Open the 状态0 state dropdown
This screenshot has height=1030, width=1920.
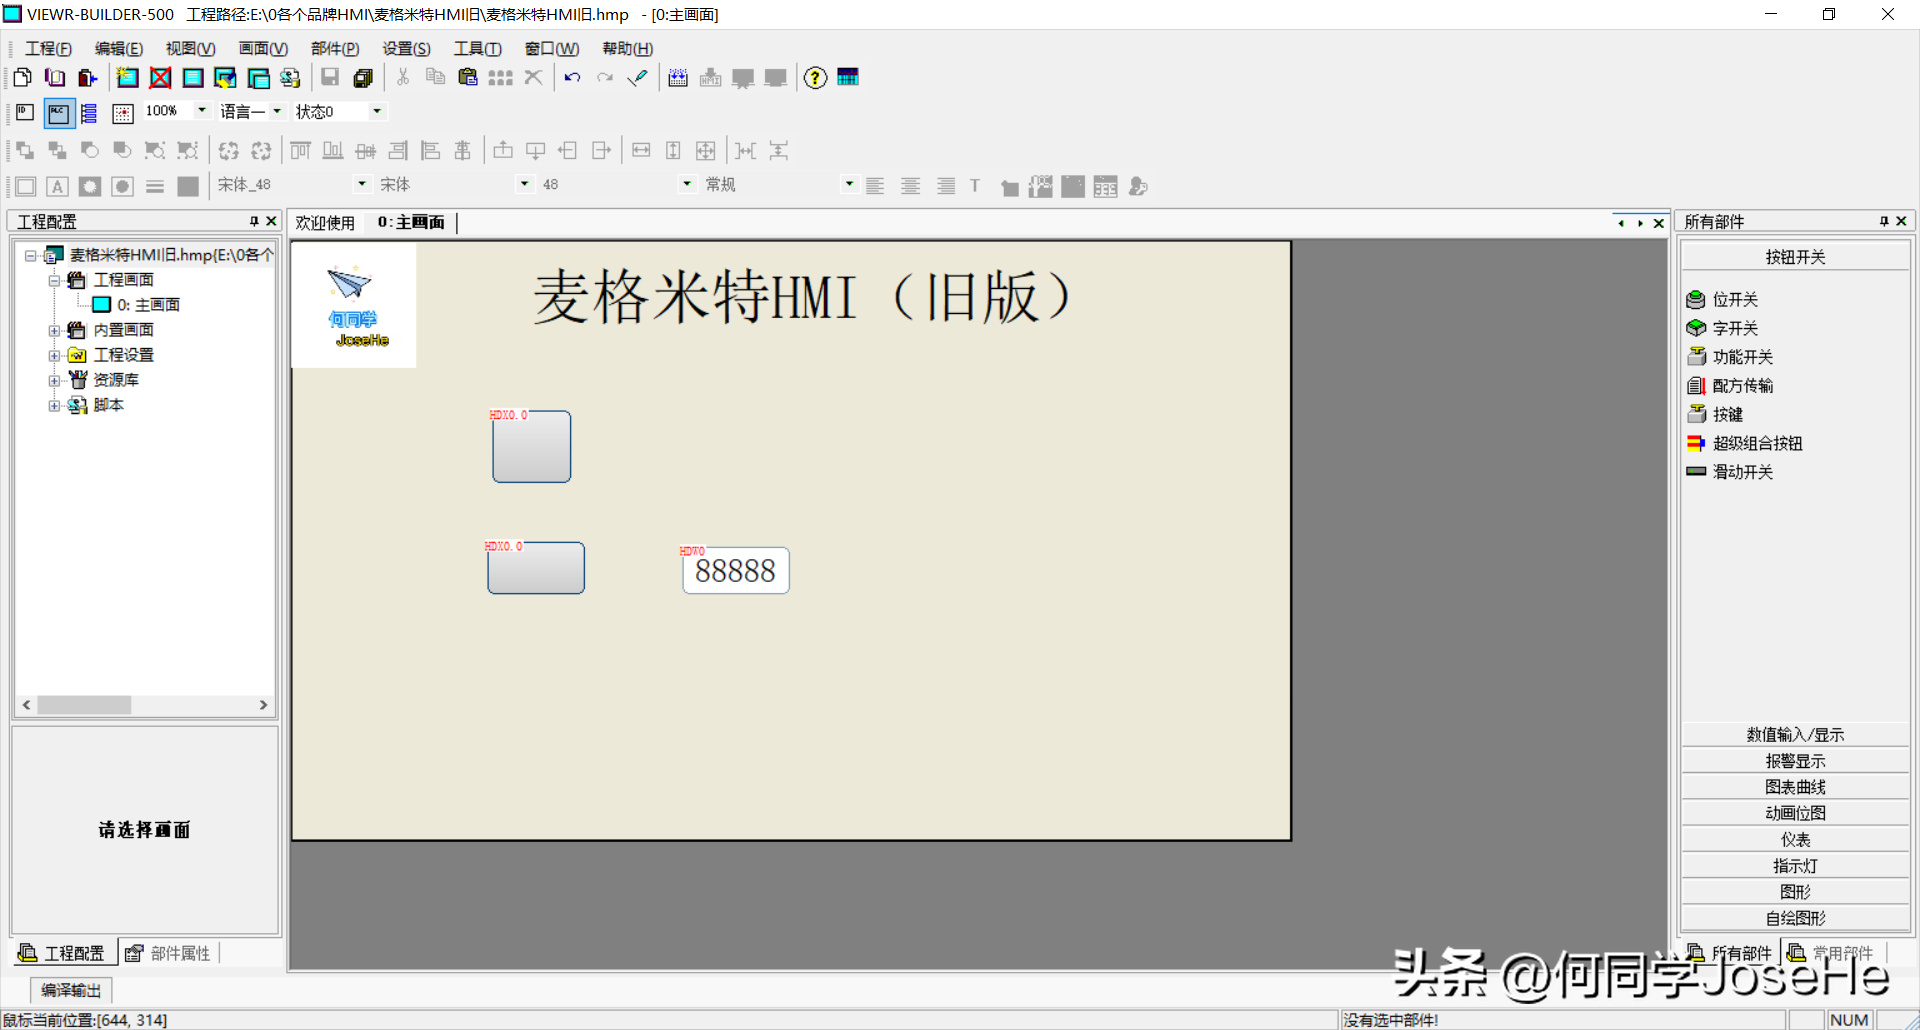[377, 111]
